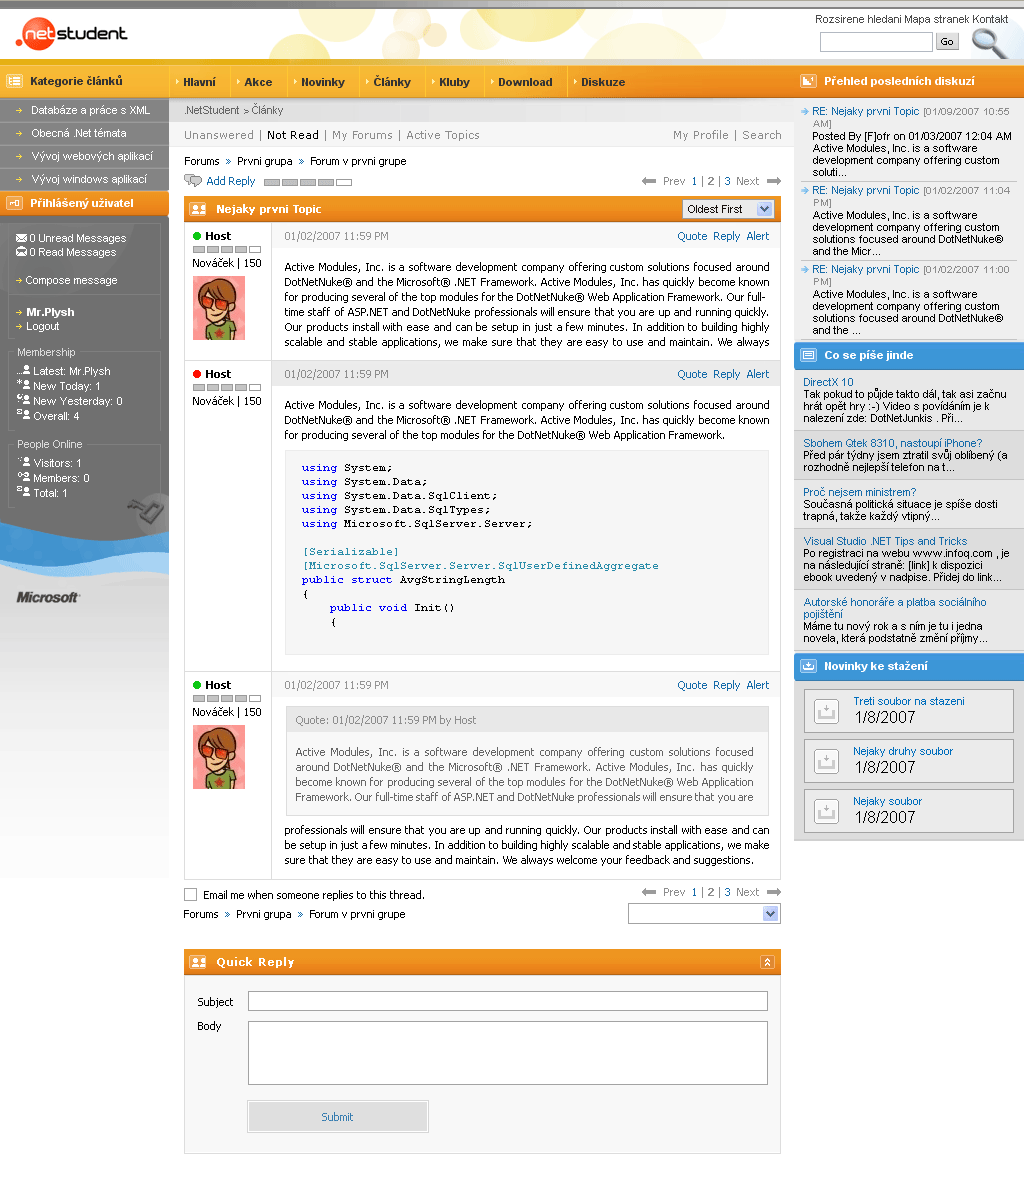Click the Logout link
1024x1184 pixels.
42,326
